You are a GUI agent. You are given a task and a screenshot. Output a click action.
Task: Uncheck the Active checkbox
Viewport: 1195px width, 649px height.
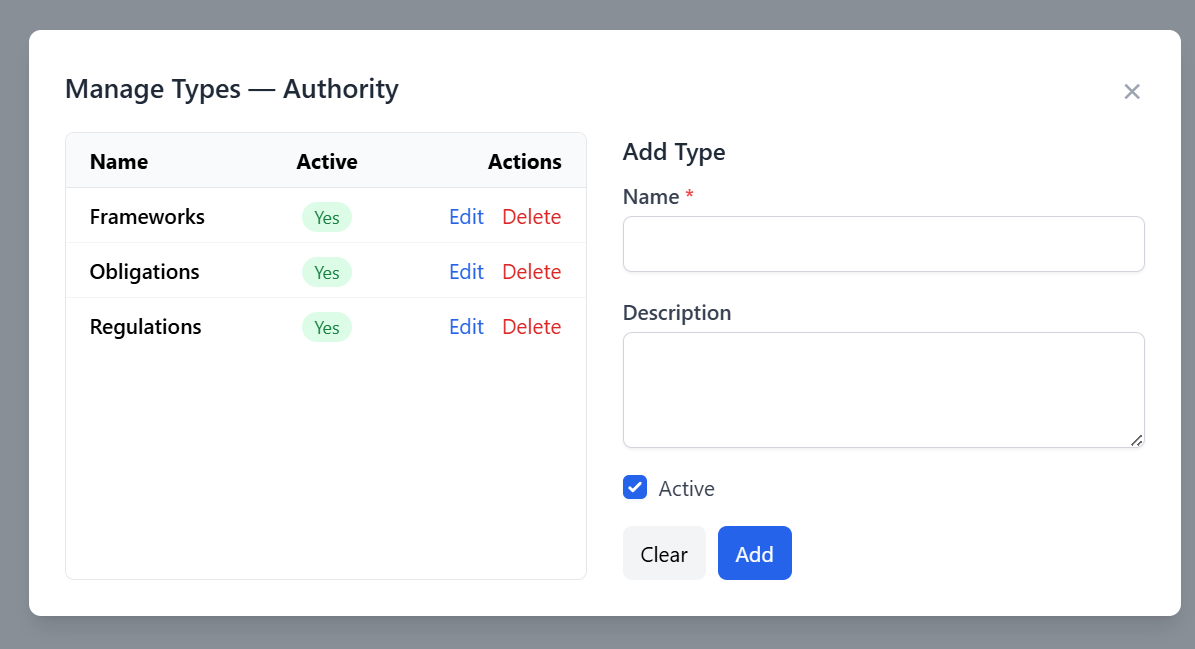click(635, 487)
